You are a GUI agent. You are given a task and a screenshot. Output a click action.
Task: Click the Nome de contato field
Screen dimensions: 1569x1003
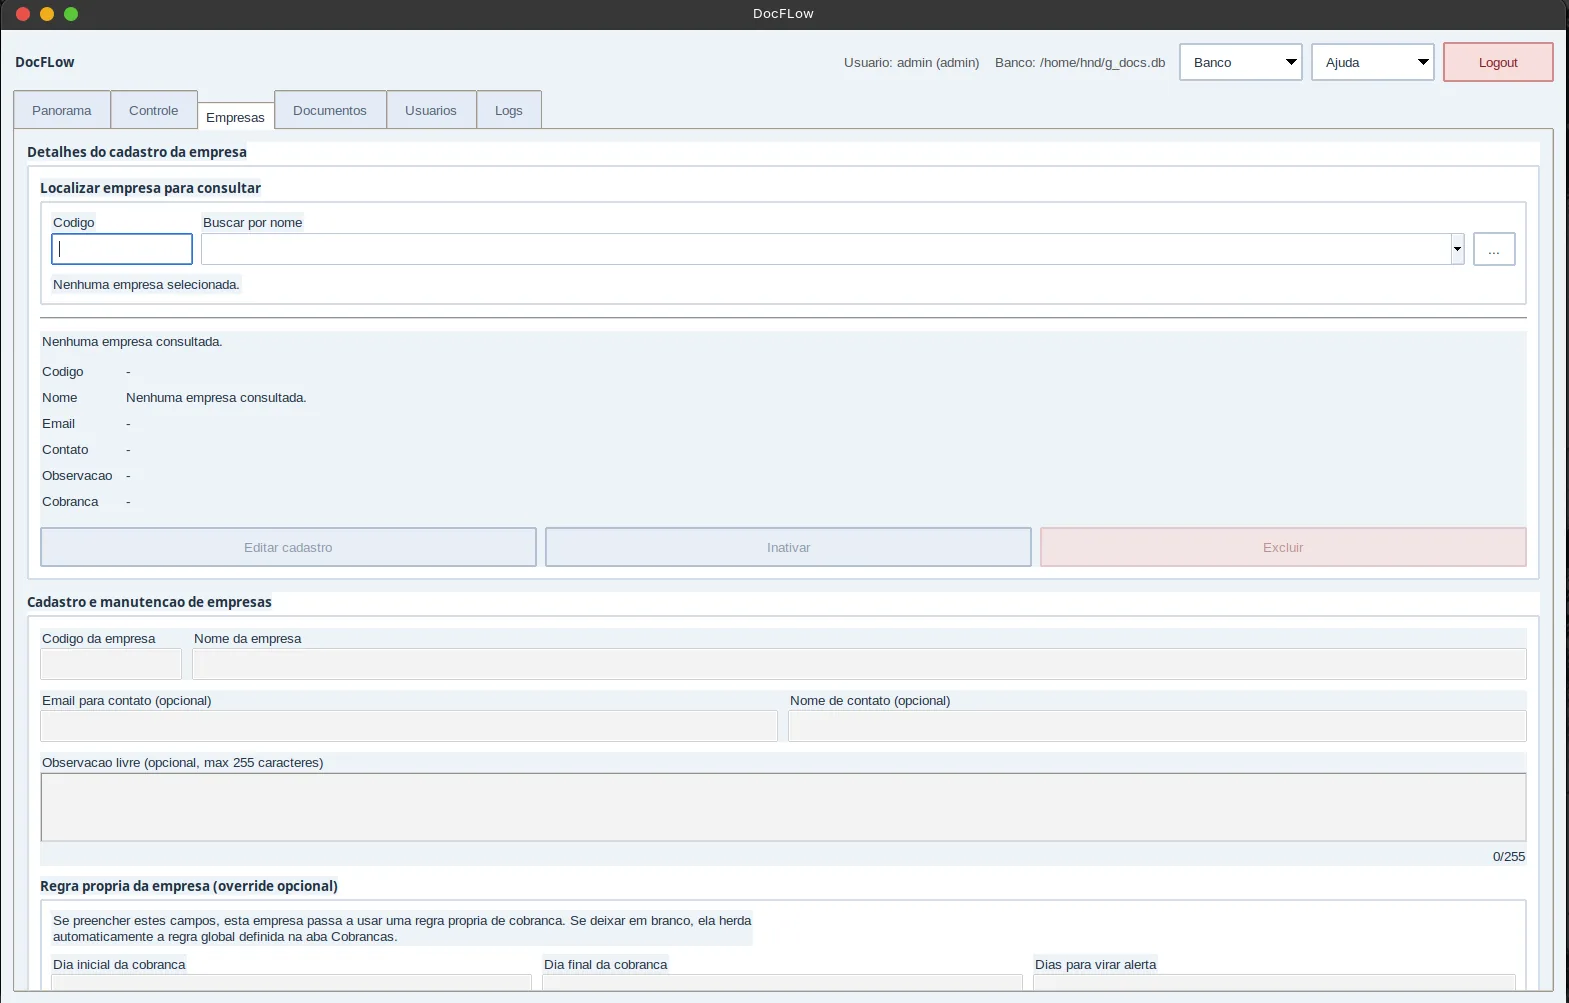(x=1157, y=726)
